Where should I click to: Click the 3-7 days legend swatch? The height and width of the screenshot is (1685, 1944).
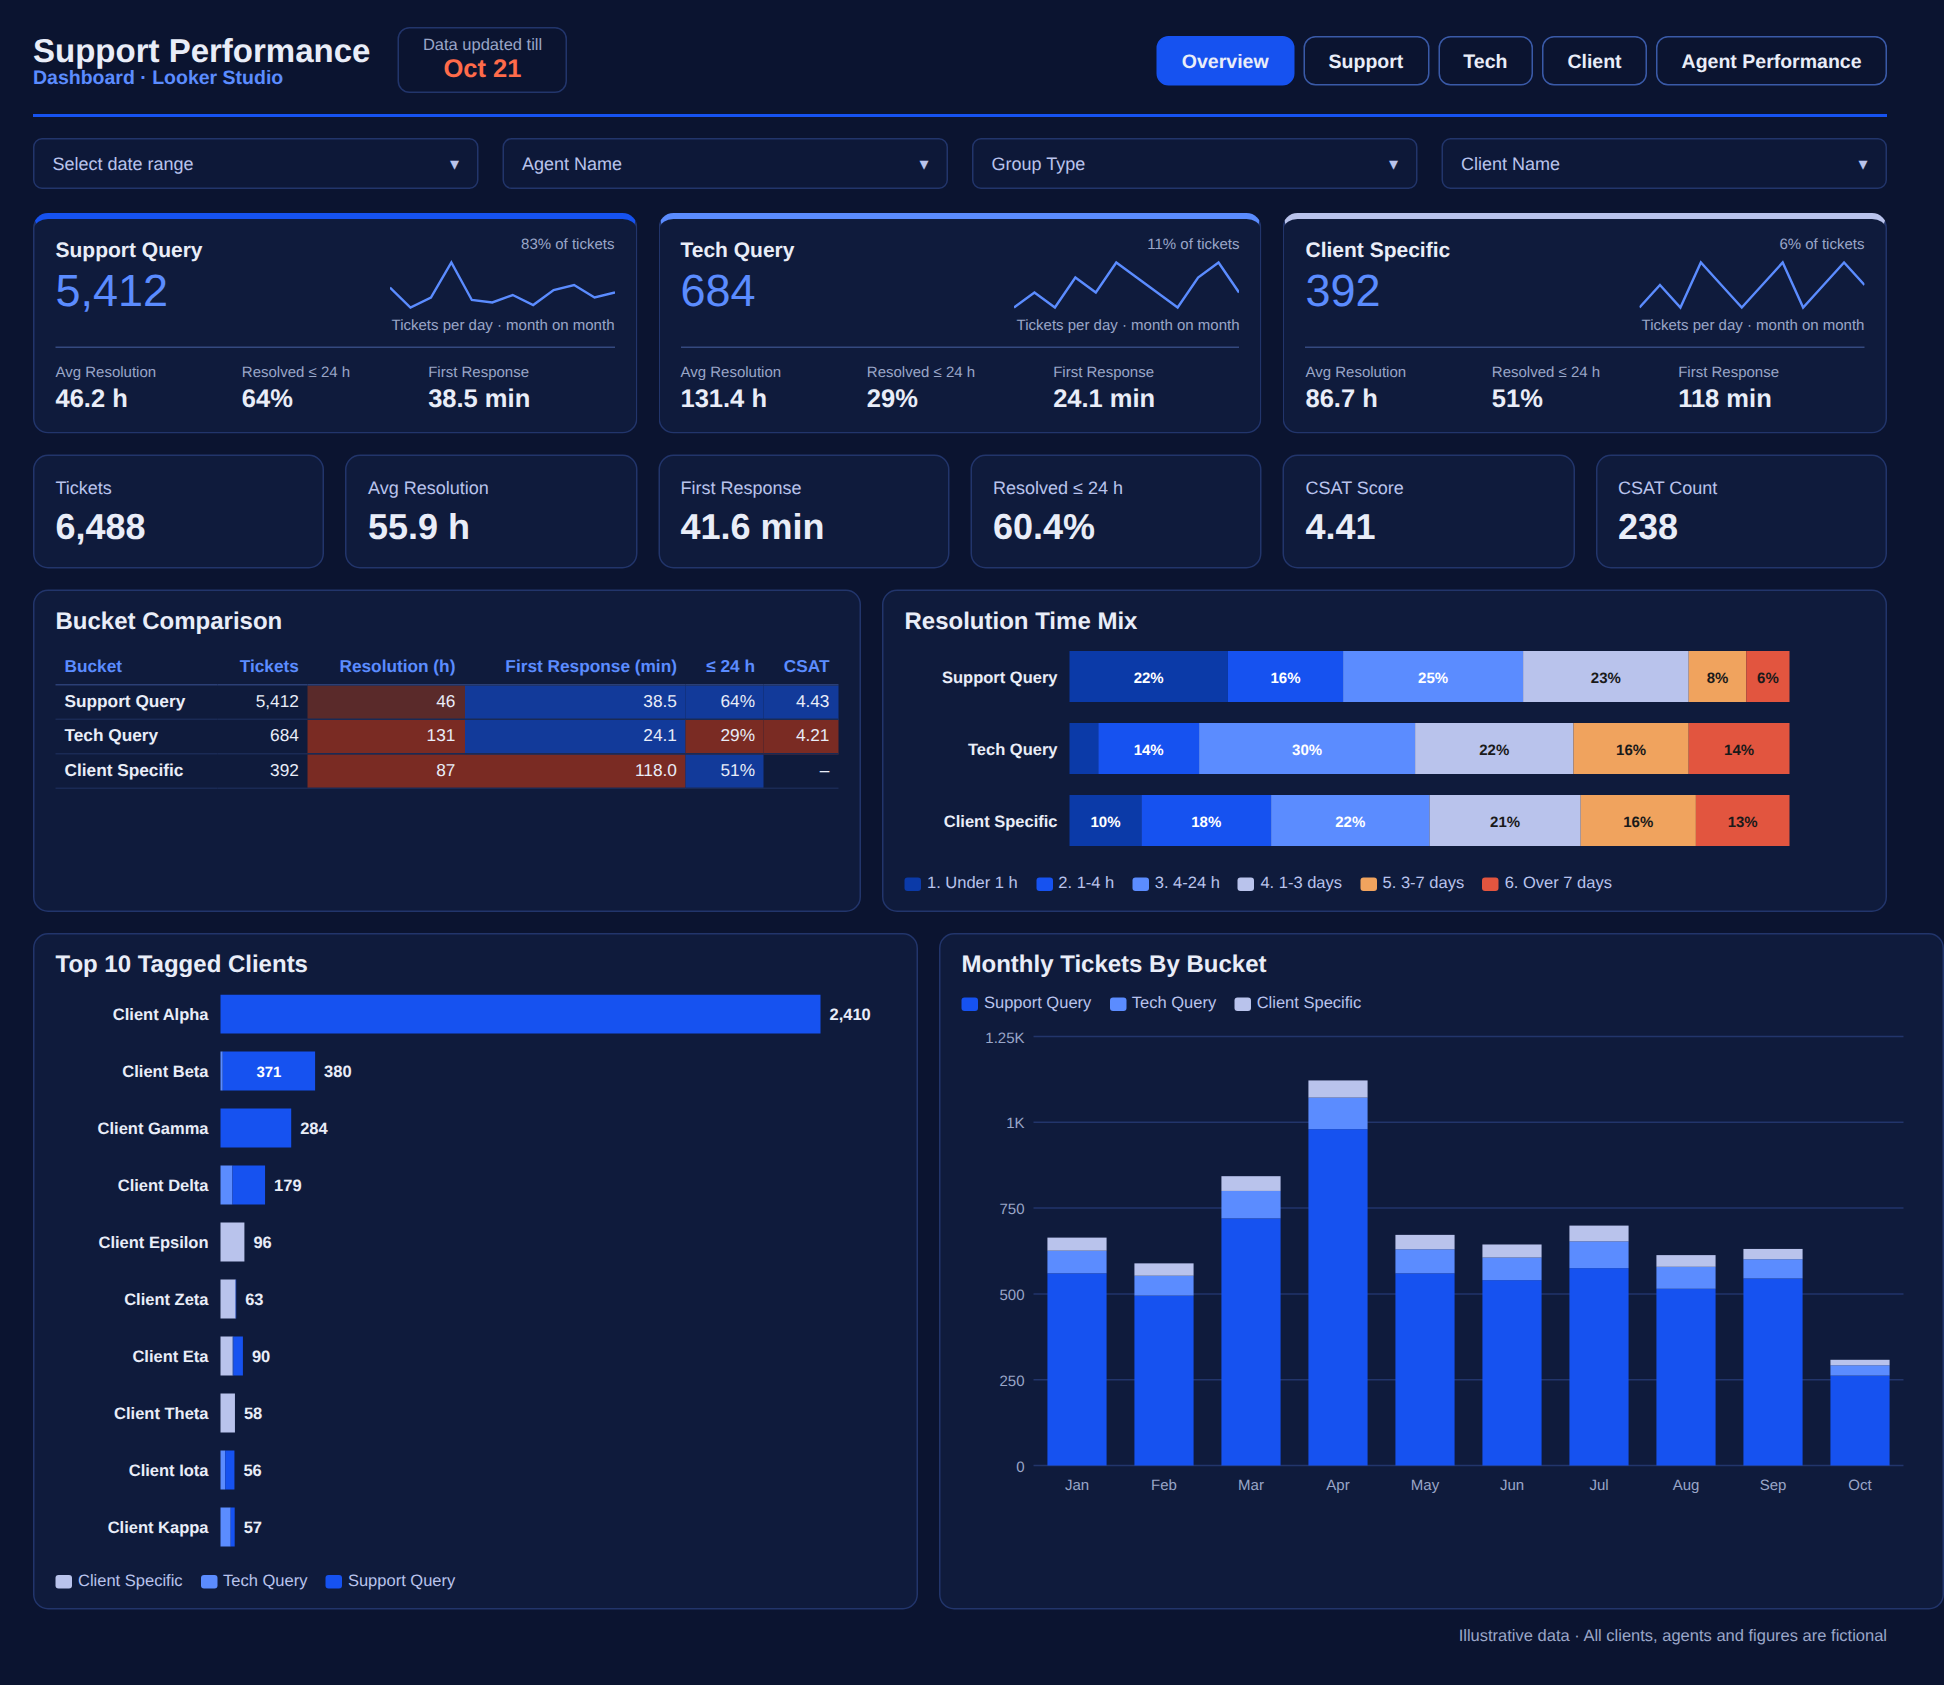point(1368,884)
